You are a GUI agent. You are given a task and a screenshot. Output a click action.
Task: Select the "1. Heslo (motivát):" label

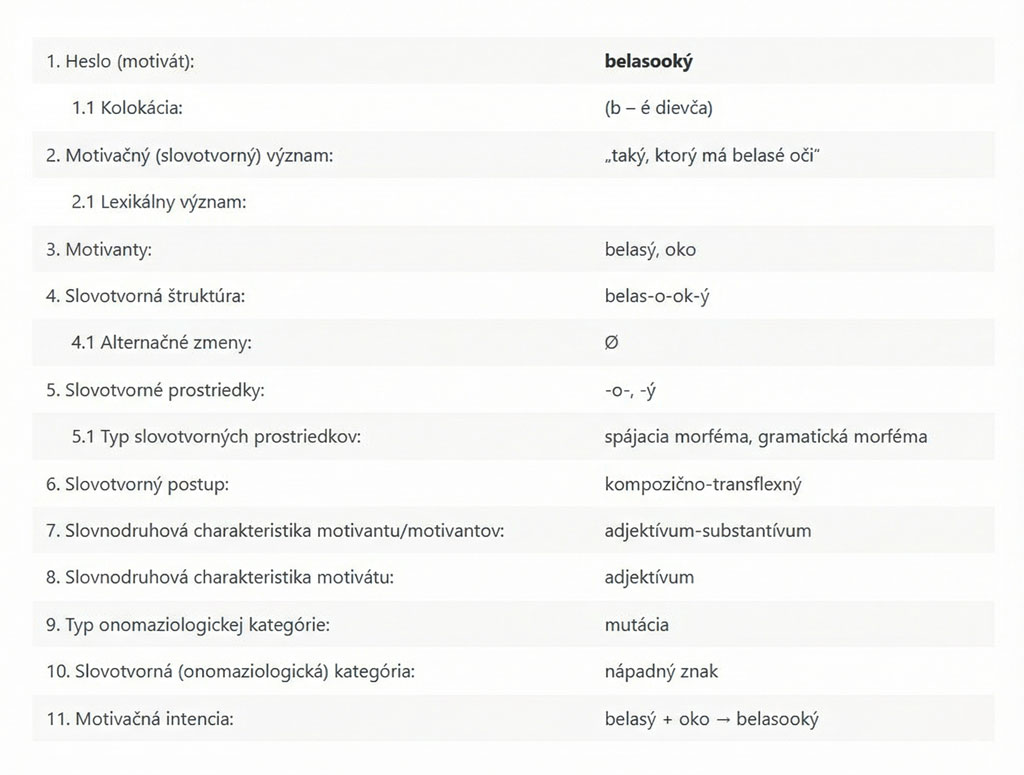120,61
